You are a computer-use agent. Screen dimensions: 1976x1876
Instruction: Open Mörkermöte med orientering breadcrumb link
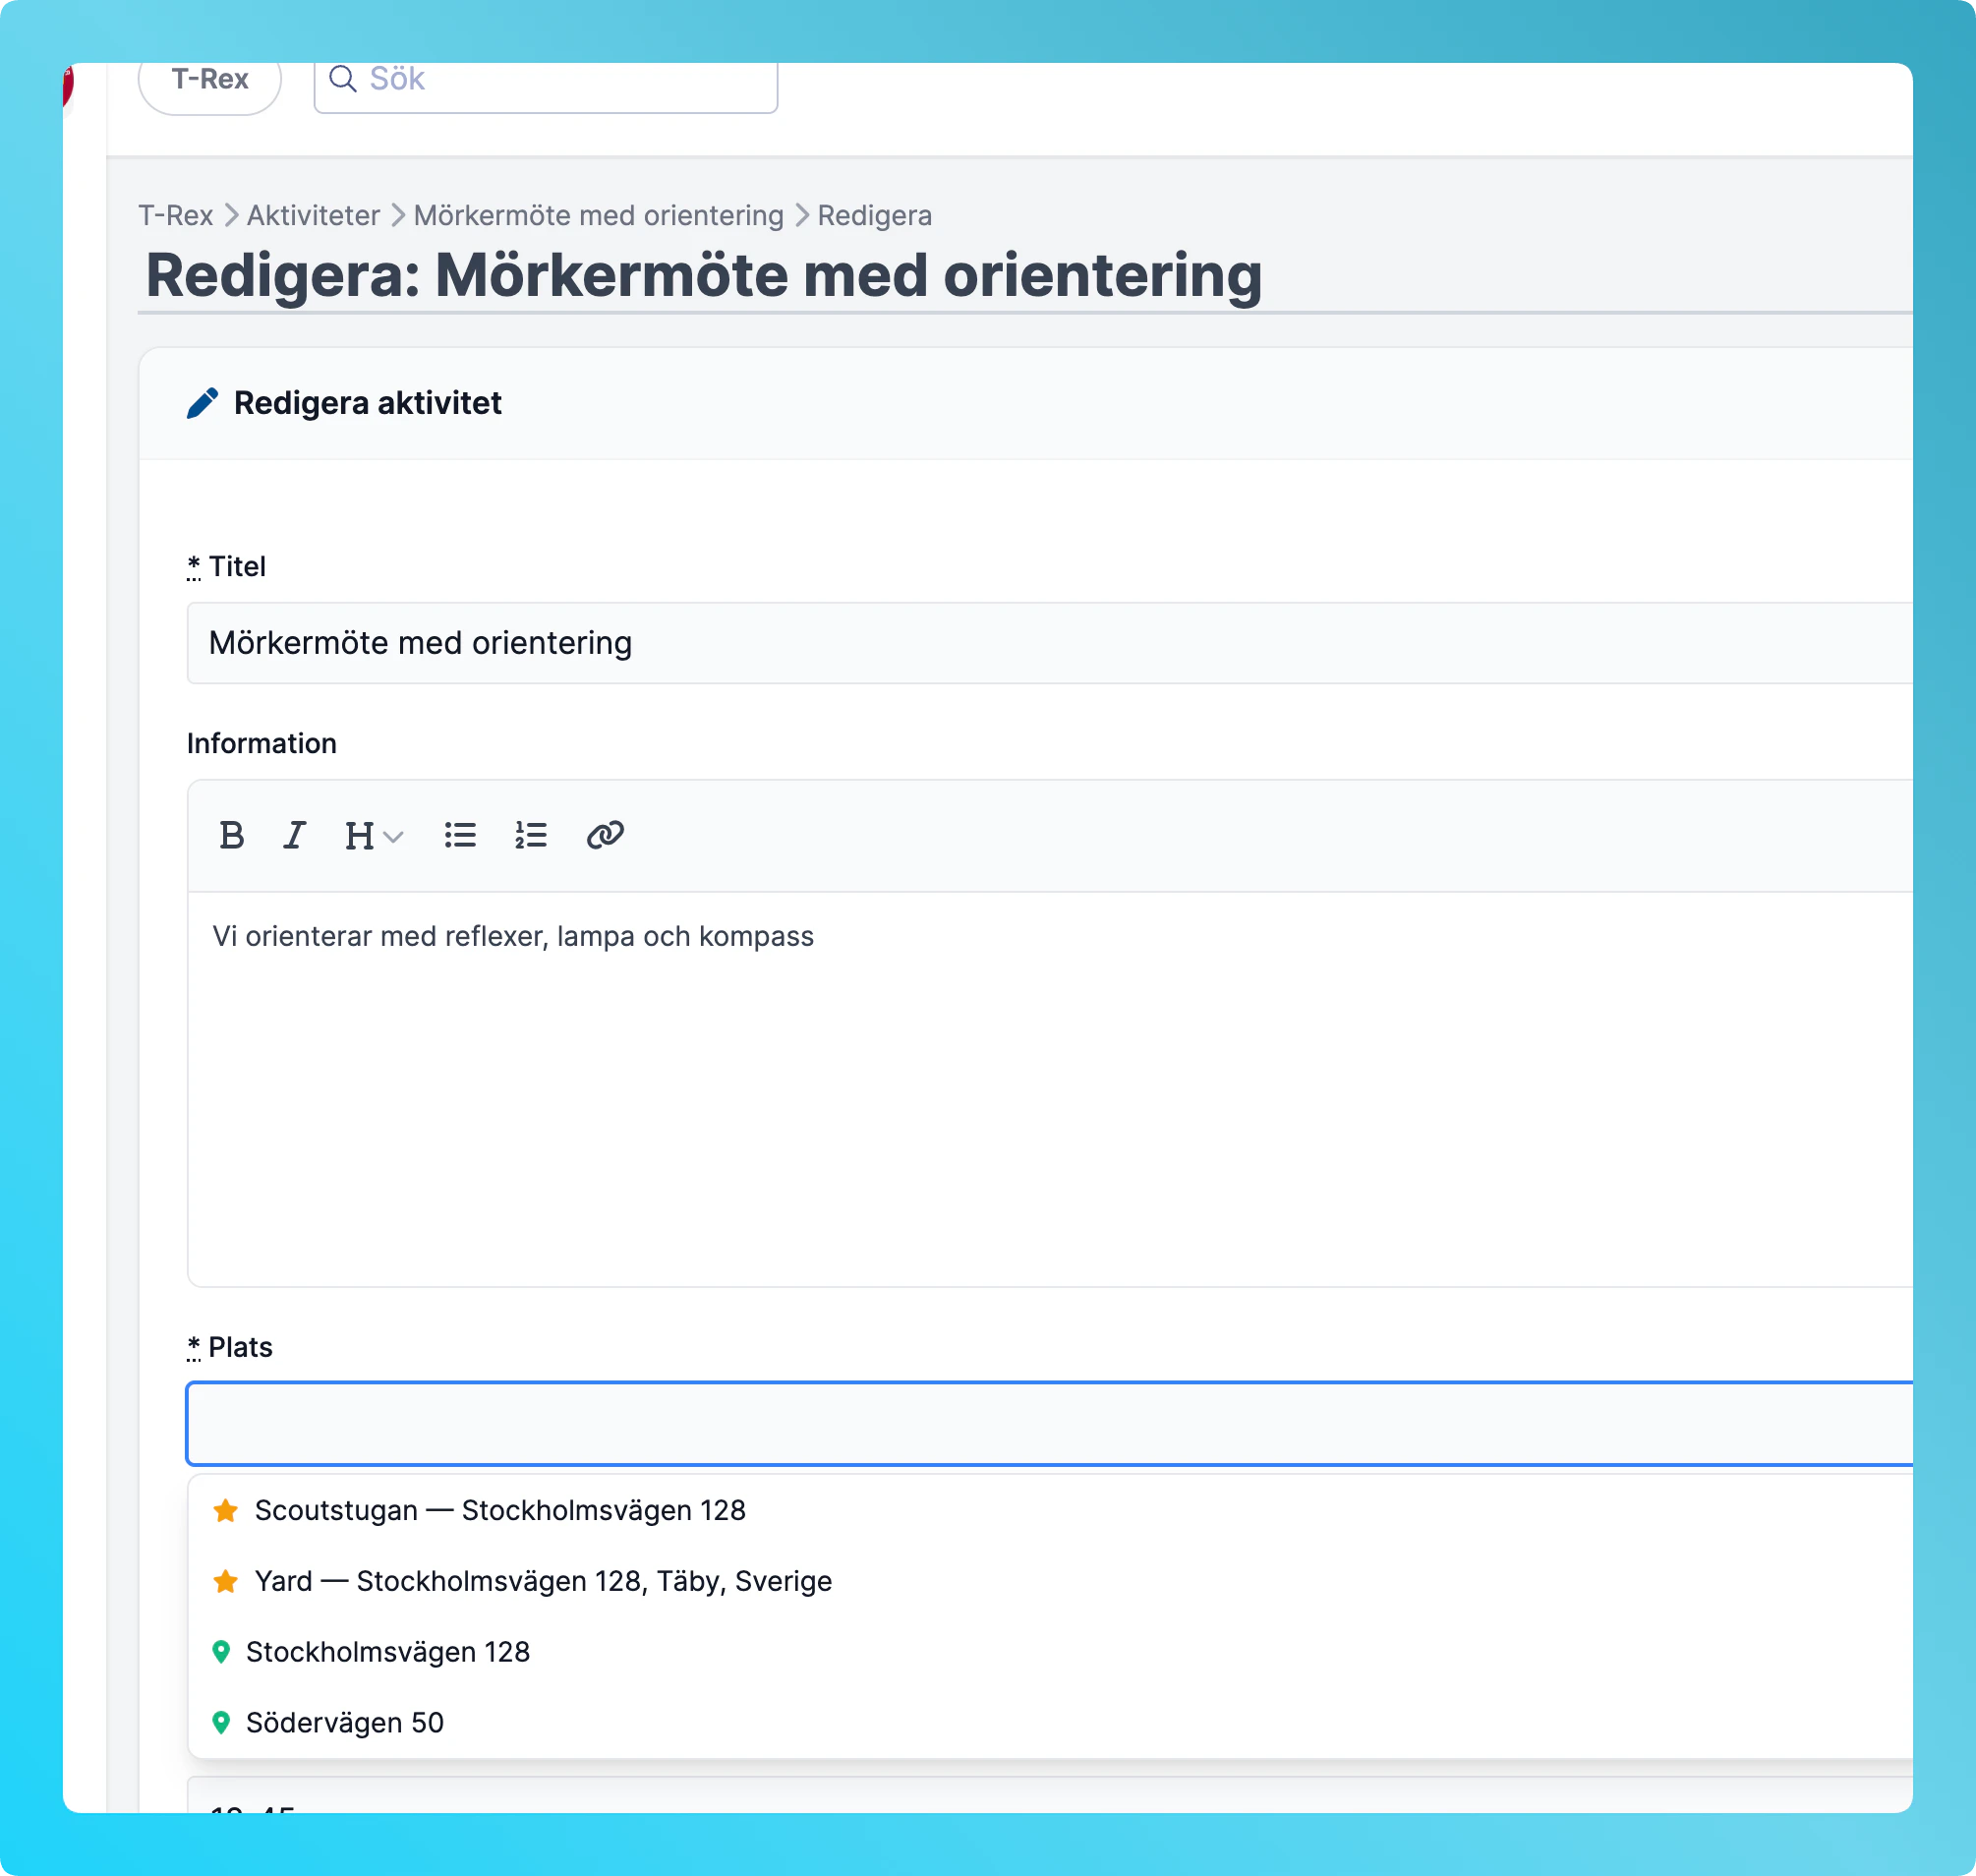click(598, 215)
